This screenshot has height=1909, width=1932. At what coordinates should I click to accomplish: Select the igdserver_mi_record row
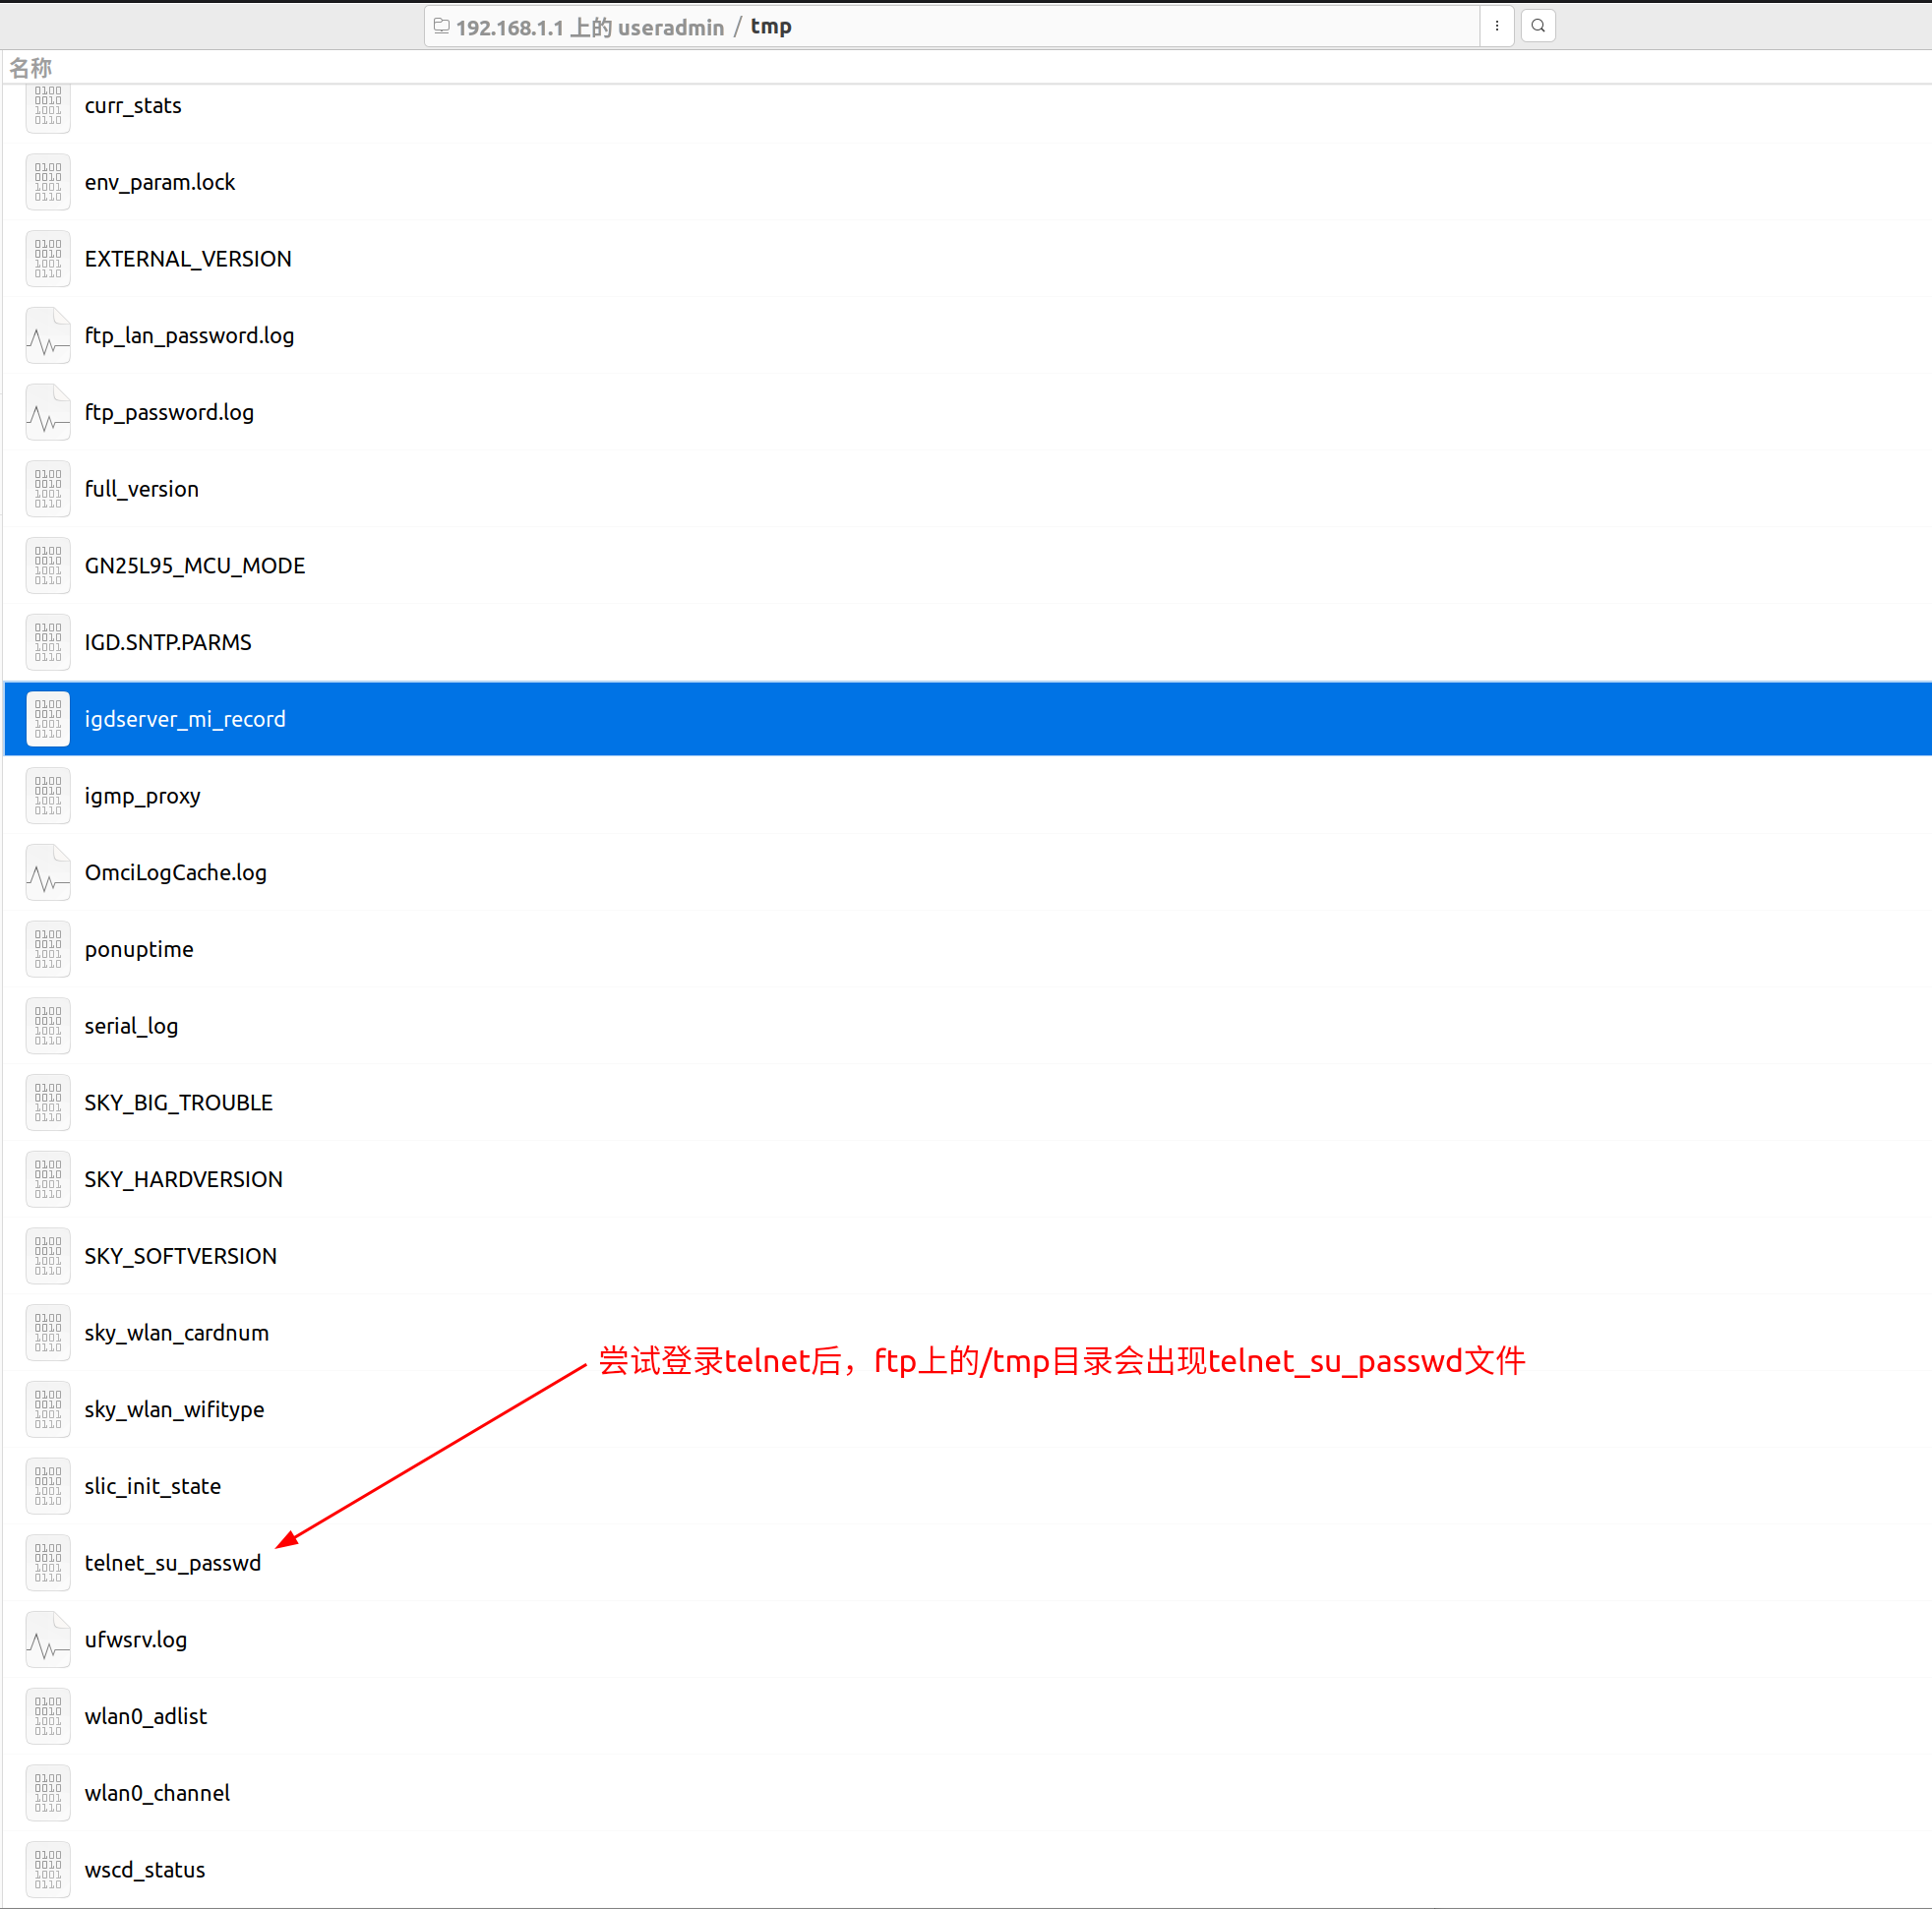(x=185, y=719)
